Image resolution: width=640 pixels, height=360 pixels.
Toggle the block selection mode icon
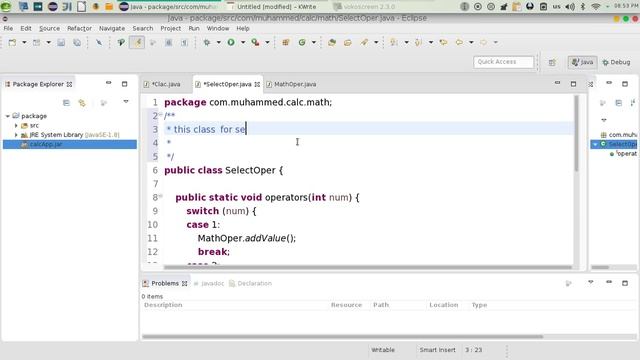(169, 42)
